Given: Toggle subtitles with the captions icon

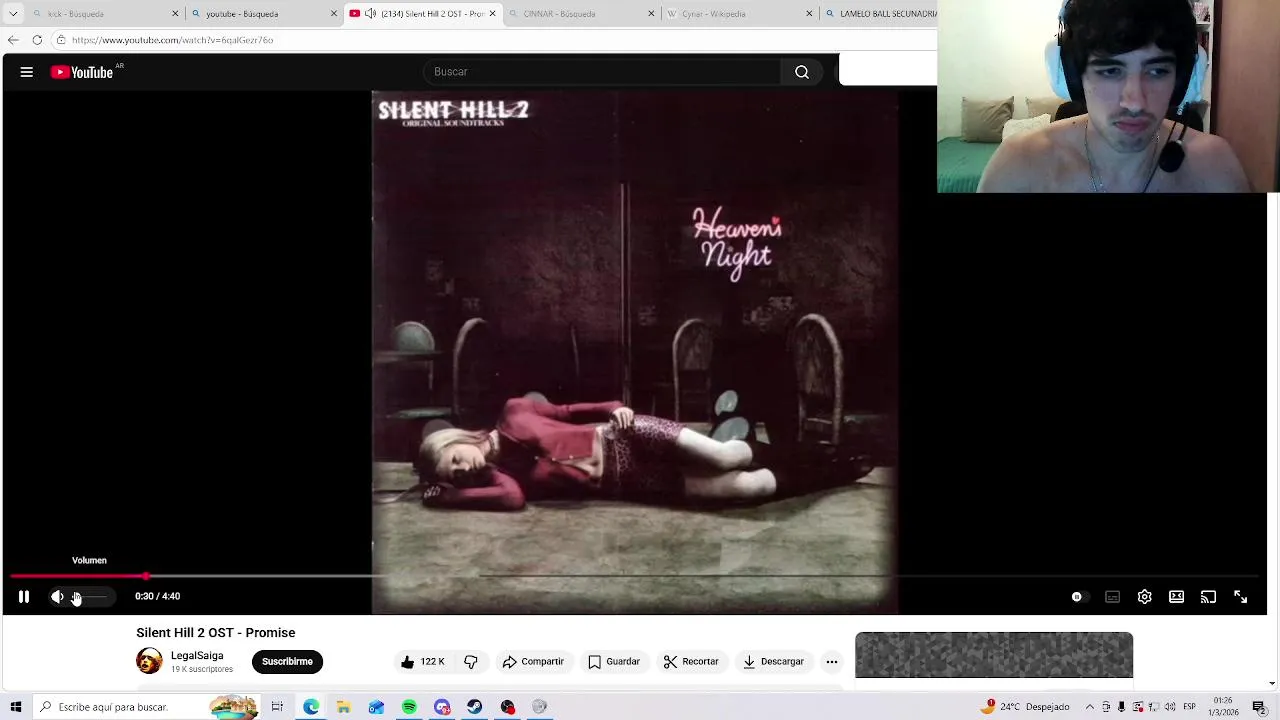Looking at the screenshot, I should pos(1112,597).
